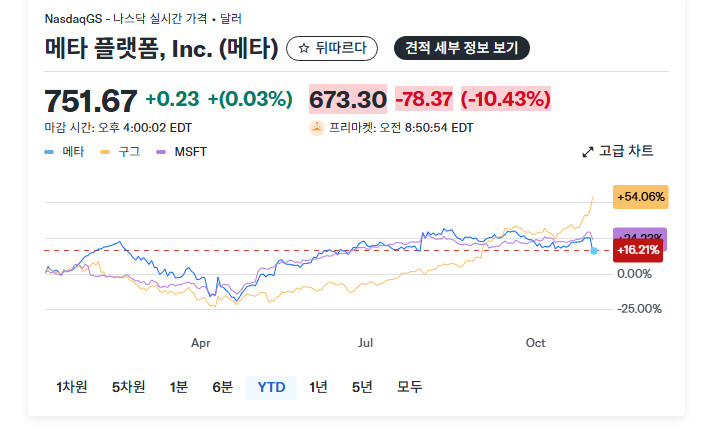Select the 1차원 time range
This screenshot has height=435, width=721.
(x=72, y=387)
